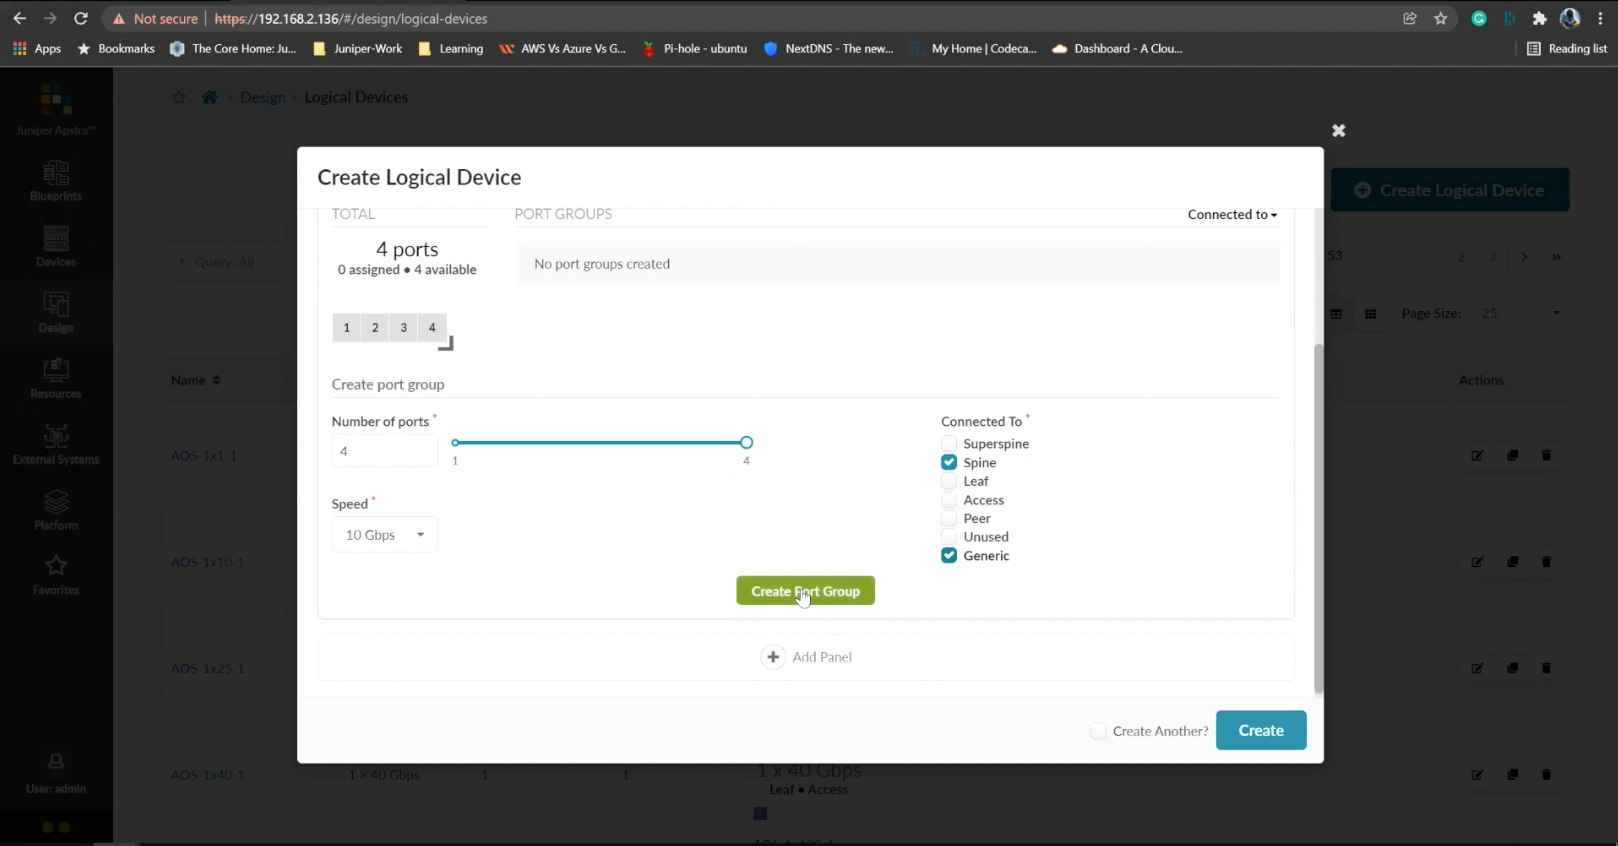
Task: Clone the AOS-1x25-1 logical device
Action: (x=1512, y=668)
